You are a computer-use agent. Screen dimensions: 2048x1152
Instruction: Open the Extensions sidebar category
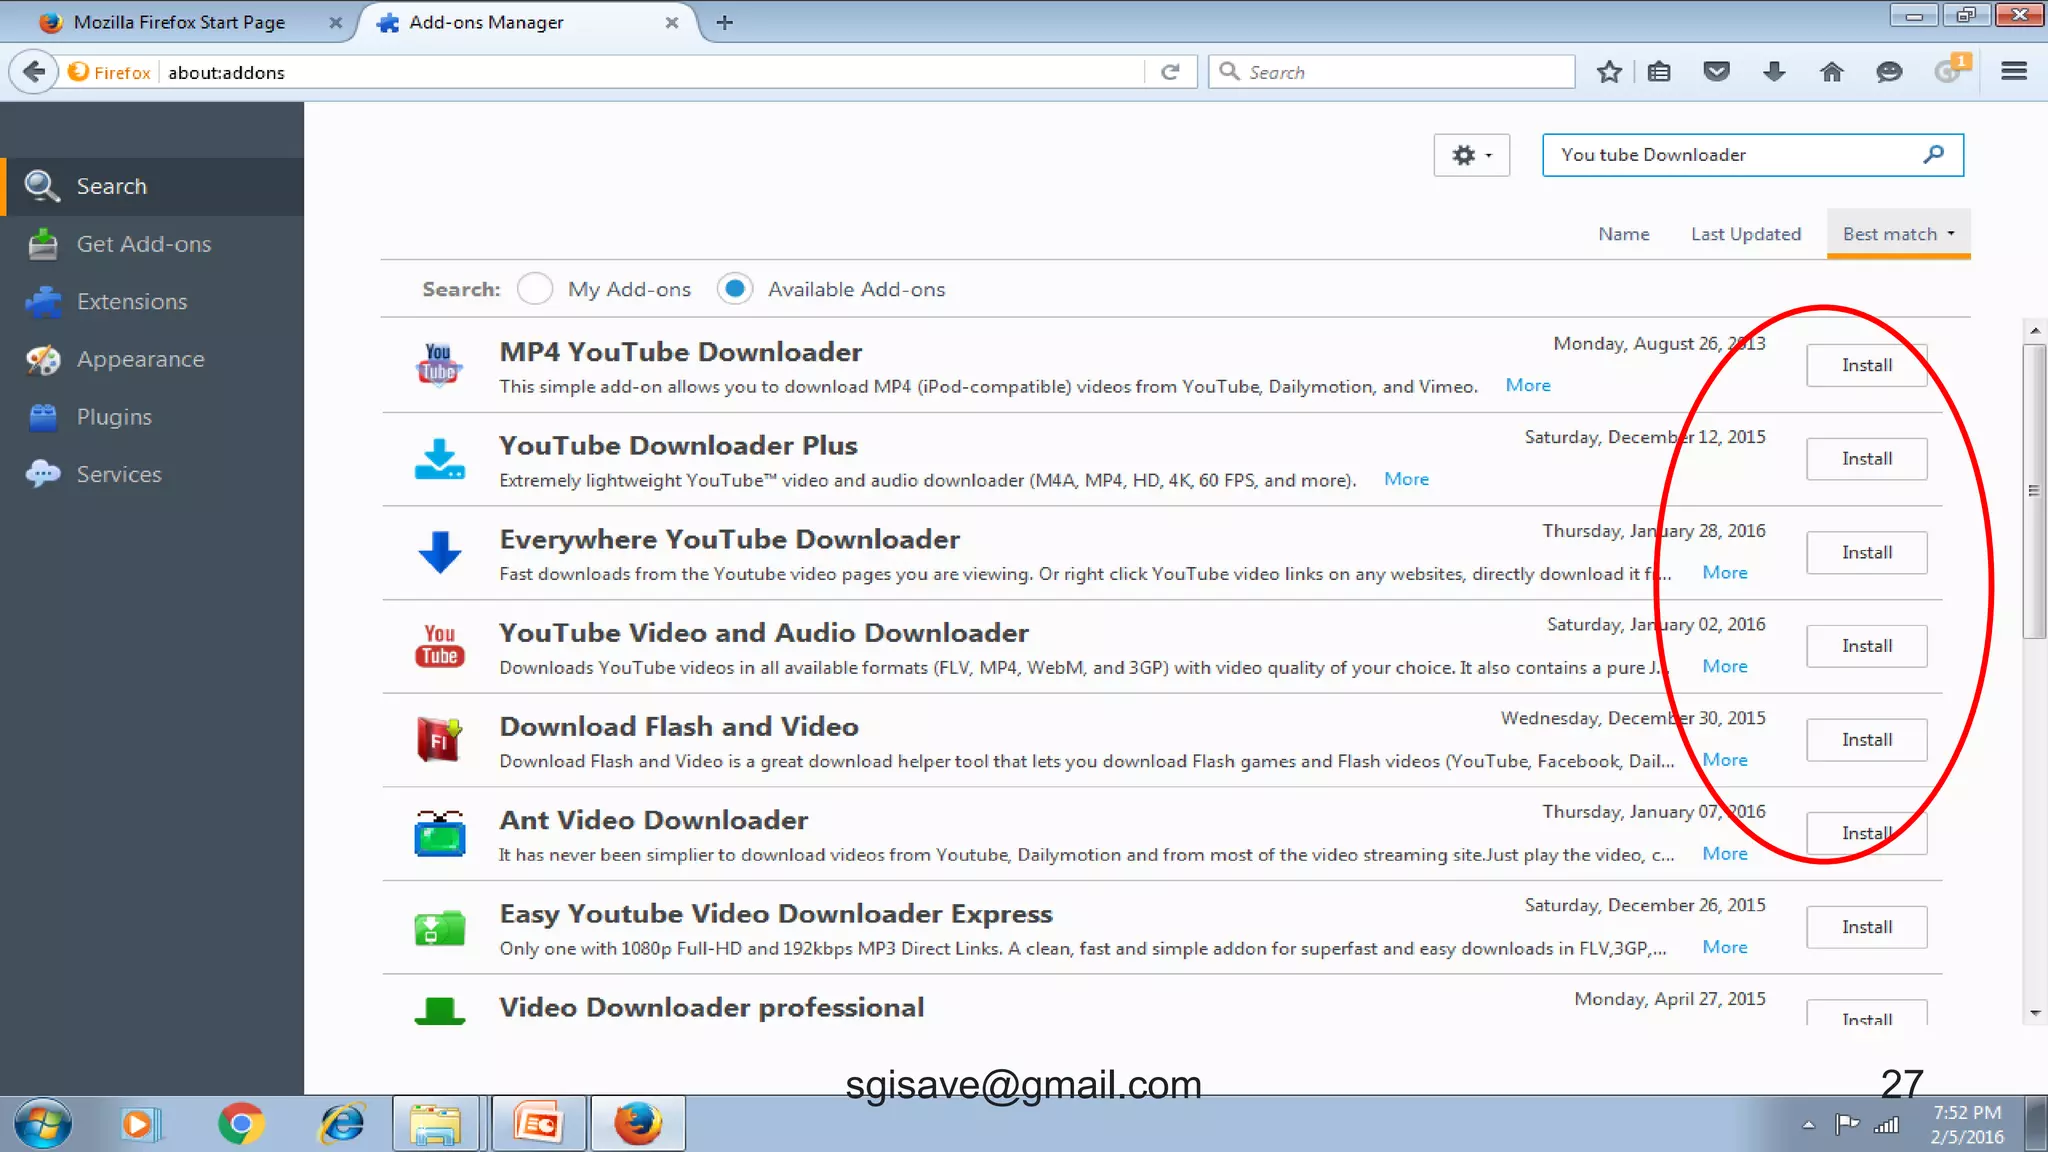[131, 302]
